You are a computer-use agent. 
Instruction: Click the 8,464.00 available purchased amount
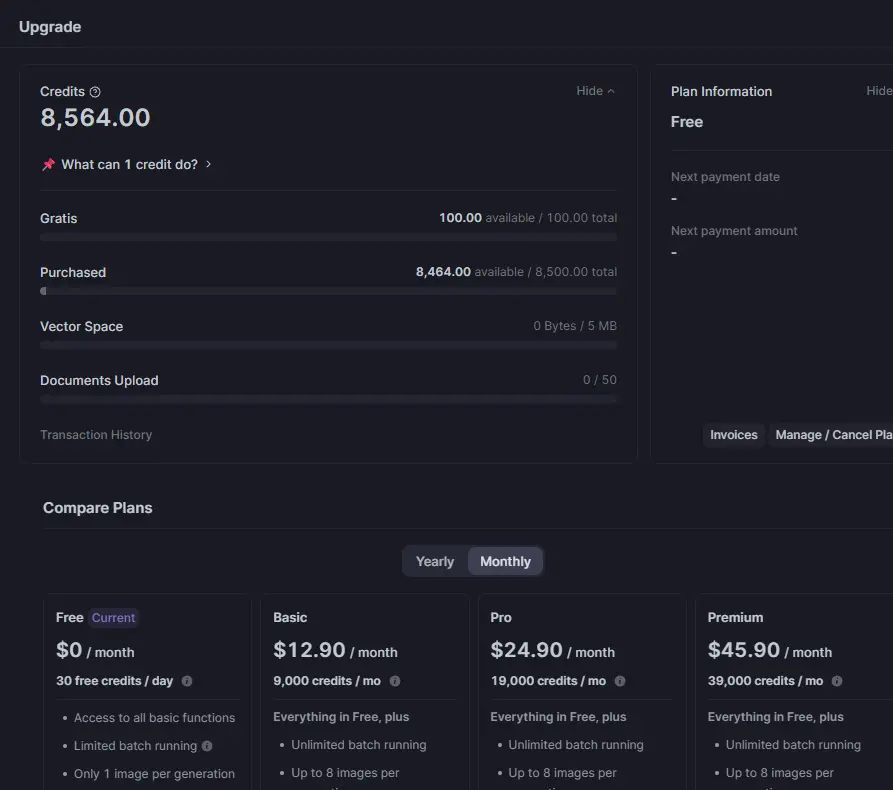[x=443, y=272]
